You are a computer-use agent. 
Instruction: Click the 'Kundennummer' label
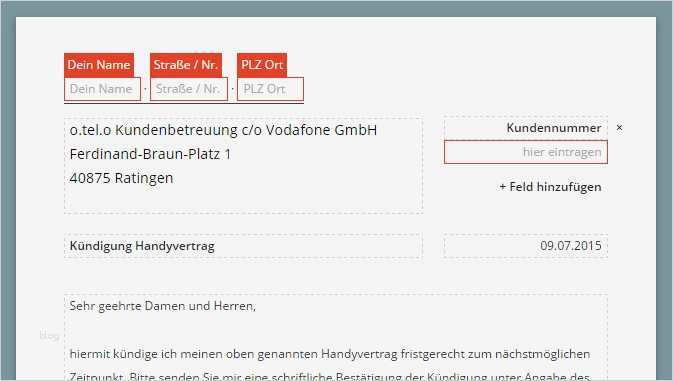[554, 128]
